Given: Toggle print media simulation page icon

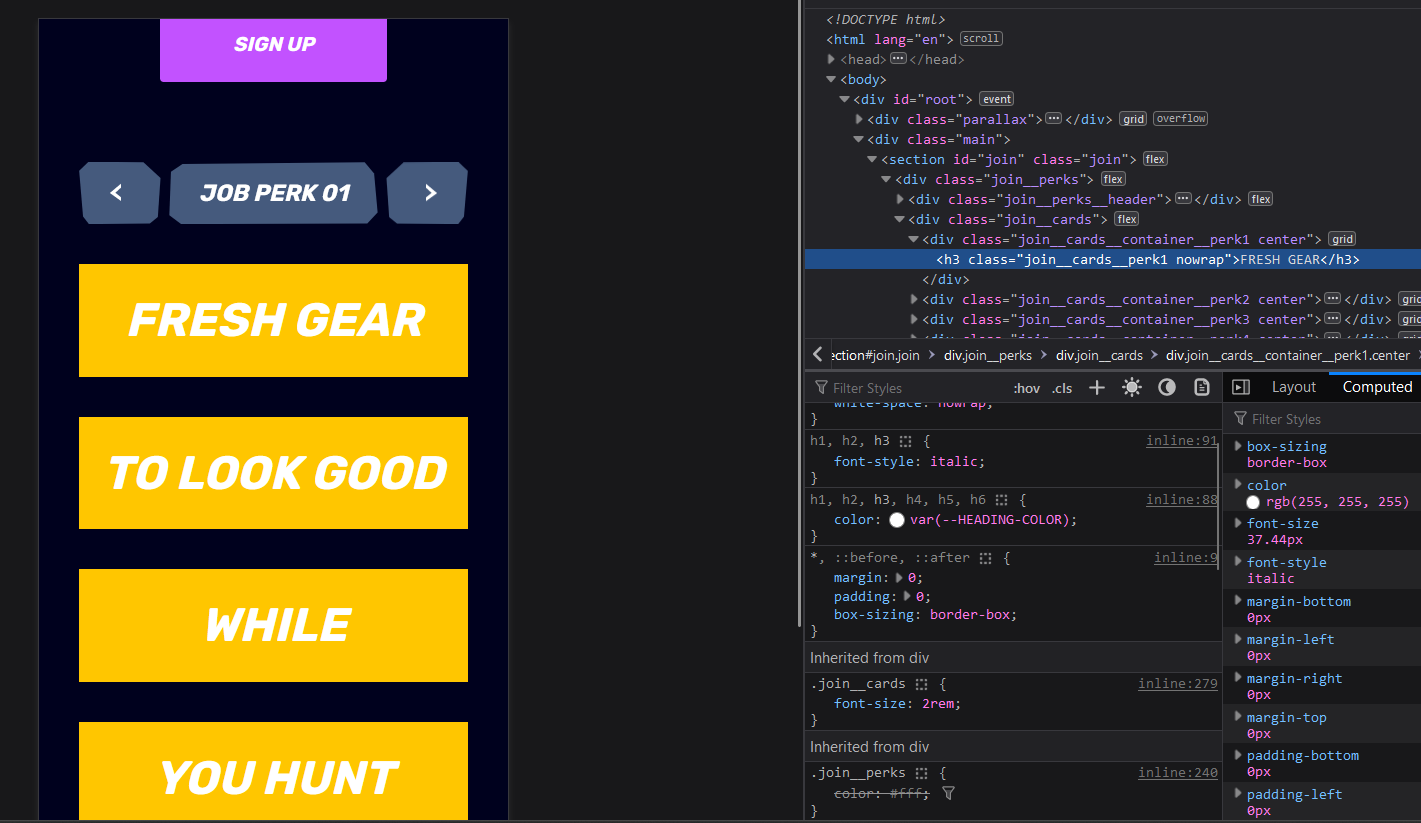Looking at the screenshot, I should [1201, 387].
